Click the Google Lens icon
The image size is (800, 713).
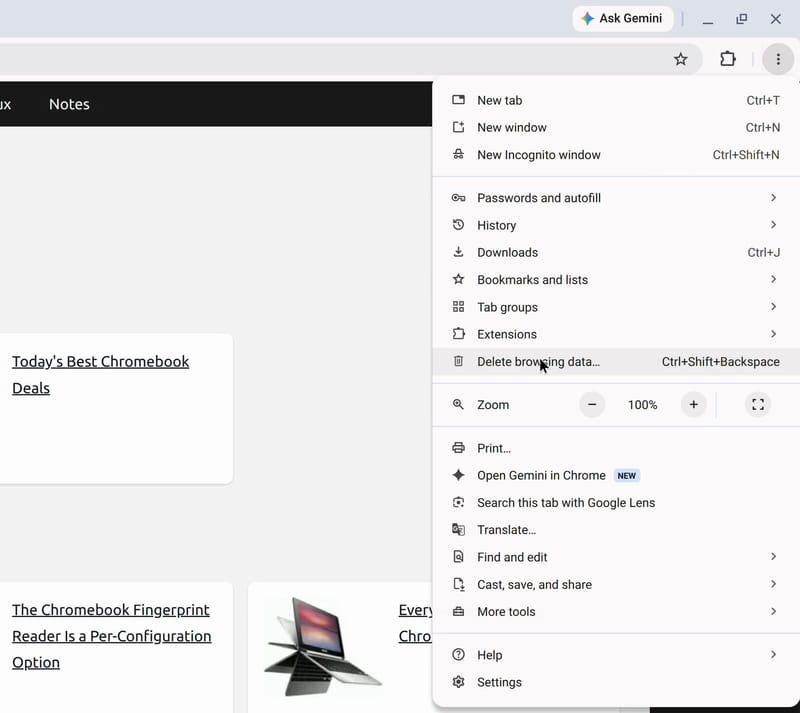[458, 502]
